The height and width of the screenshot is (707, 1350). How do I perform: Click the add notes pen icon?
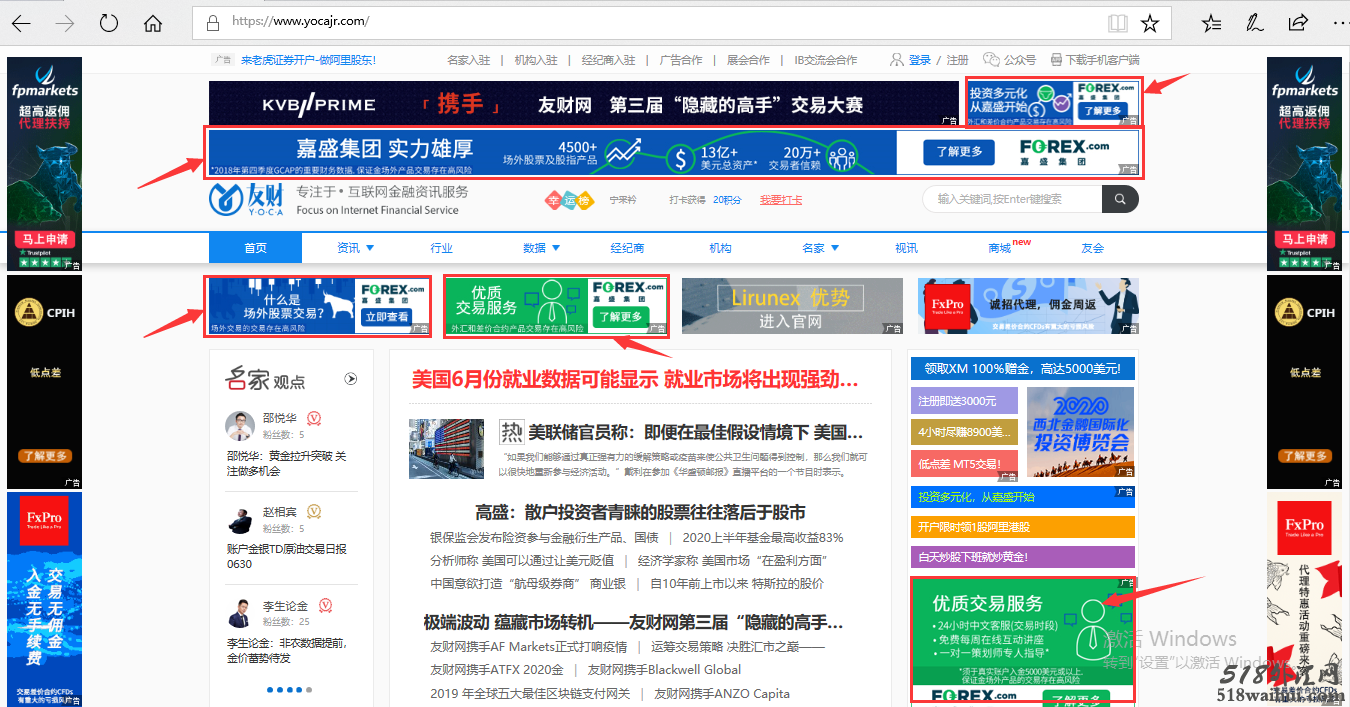1254,22
